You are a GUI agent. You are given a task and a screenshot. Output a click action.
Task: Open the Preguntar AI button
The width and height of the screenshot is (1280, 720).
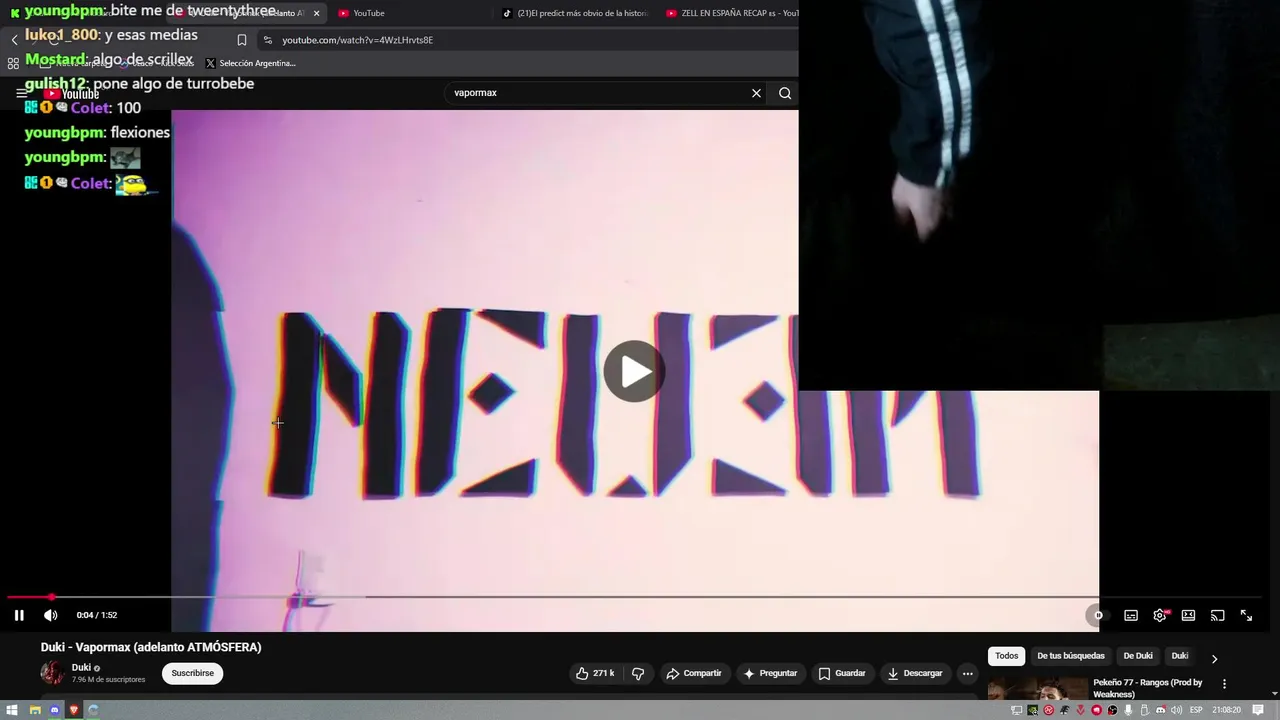click(x=770, y=673)
